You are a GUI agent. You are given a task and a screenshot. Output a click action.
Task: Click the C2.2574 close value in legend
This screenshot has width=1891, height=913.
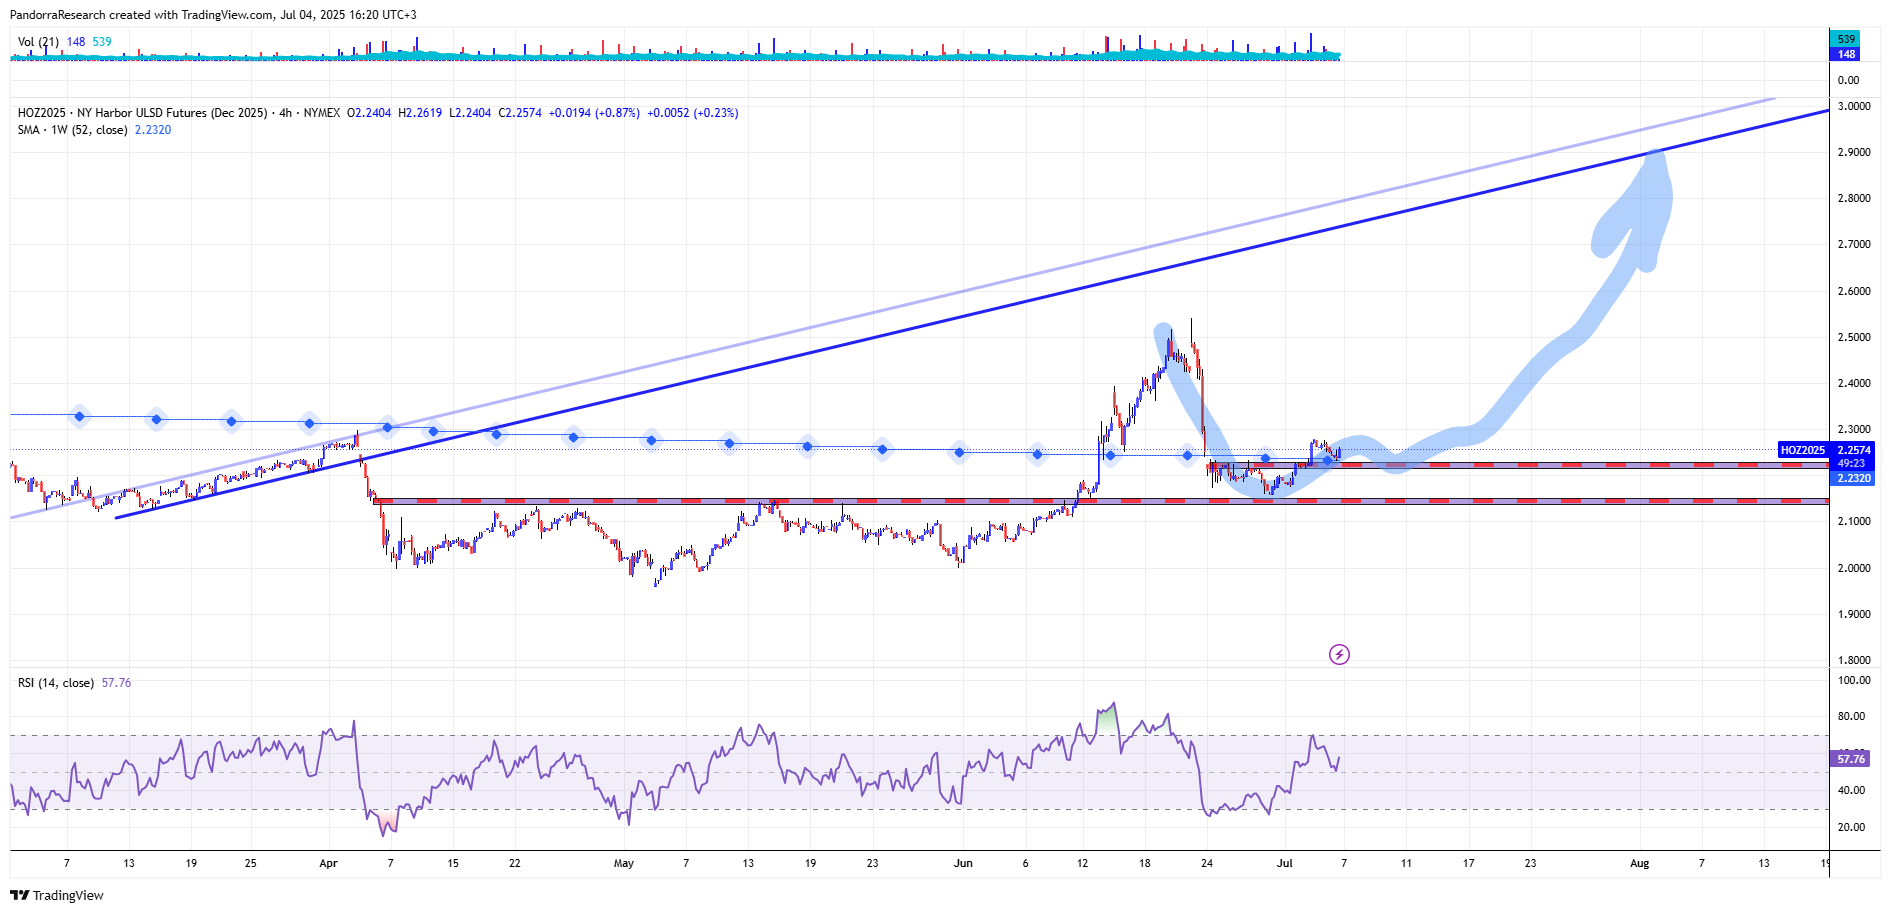point(520,113)
